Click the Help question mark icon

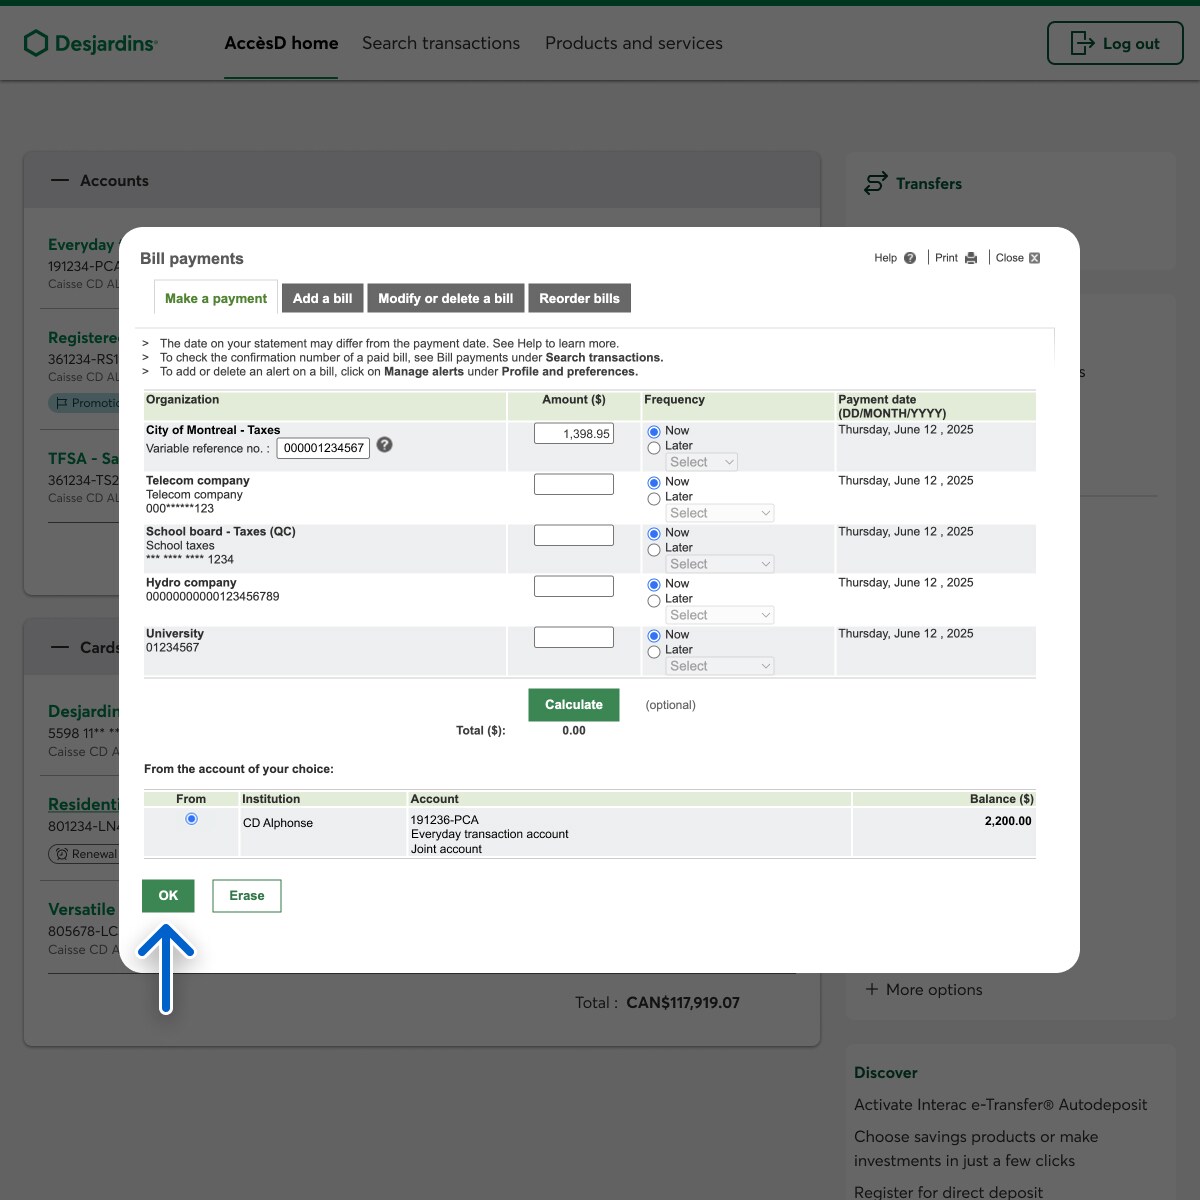pyautogui.click(x=909, y=258)
